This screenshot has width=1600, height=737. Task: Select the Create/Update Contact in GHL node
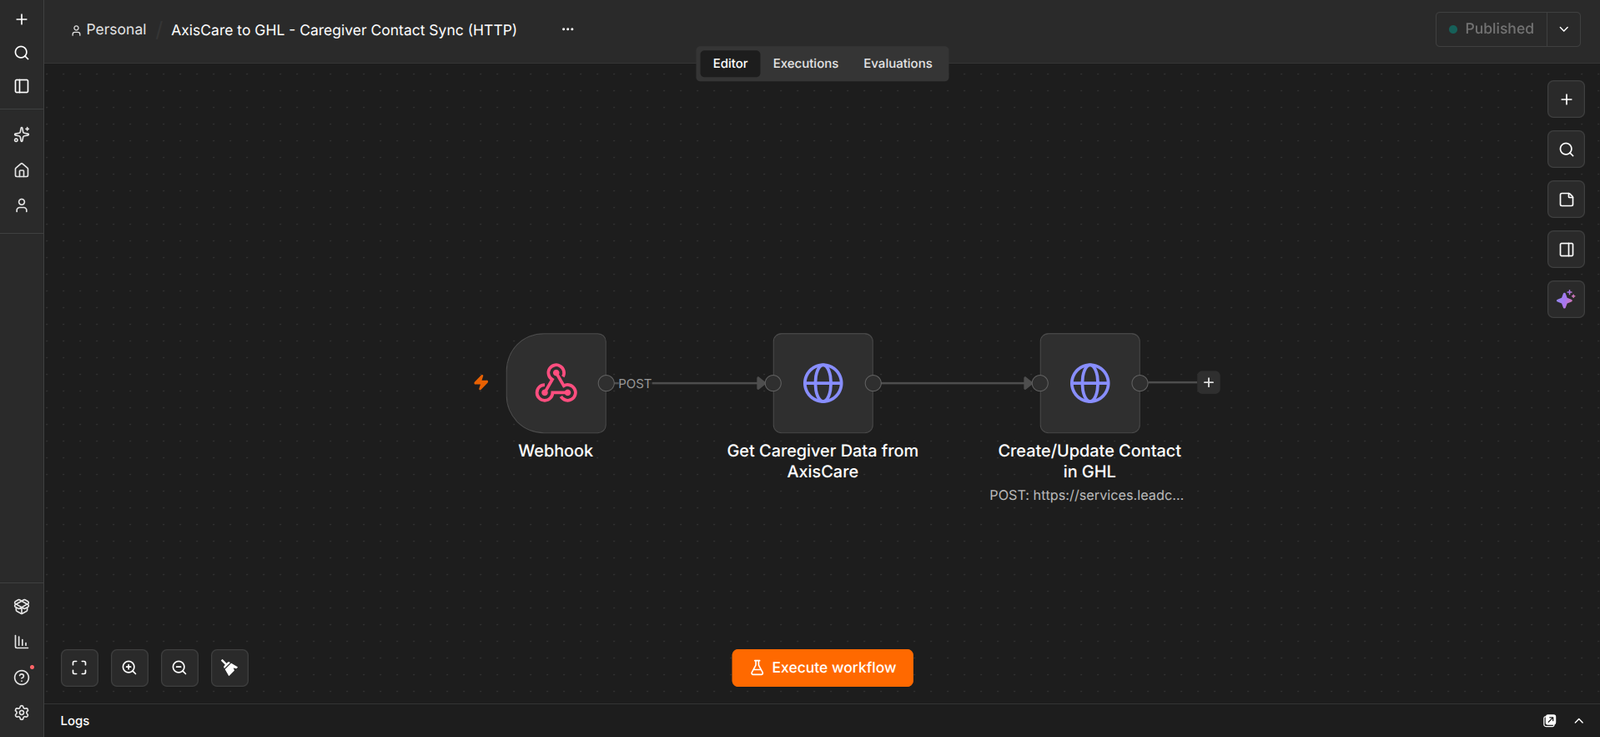(1090, 383)
